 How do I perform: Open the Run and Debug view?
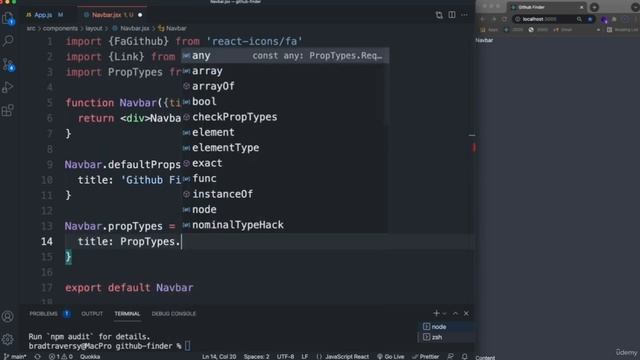click(x=8, y=87)
